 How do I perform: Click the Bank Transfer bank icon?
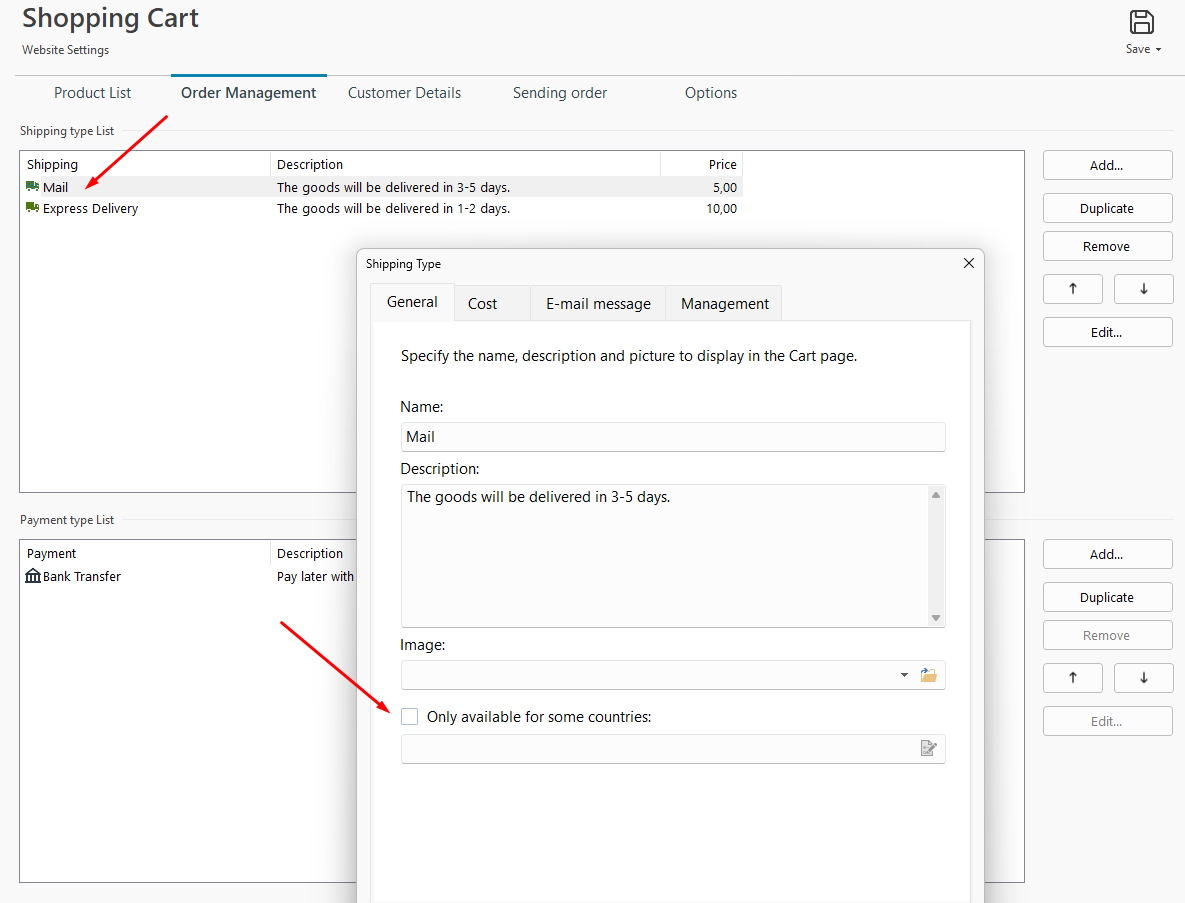pos(33,576)
